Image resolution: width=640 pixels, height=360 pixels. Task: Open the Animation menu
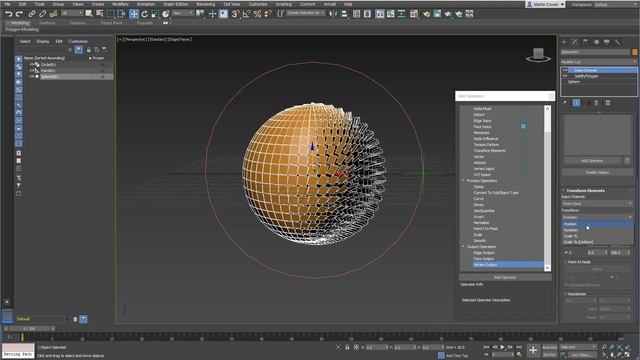click(145, 4)
